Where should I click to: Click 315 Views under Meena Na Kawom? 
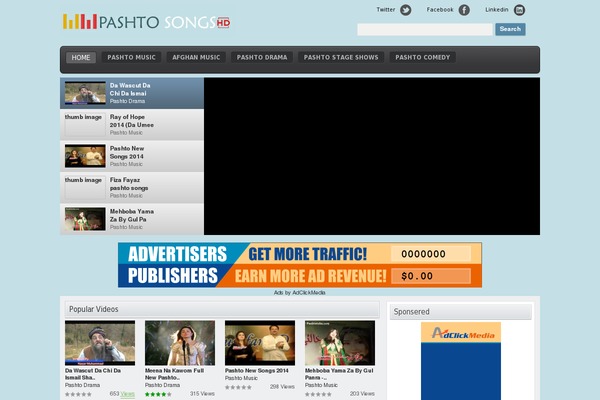[202, 394]
